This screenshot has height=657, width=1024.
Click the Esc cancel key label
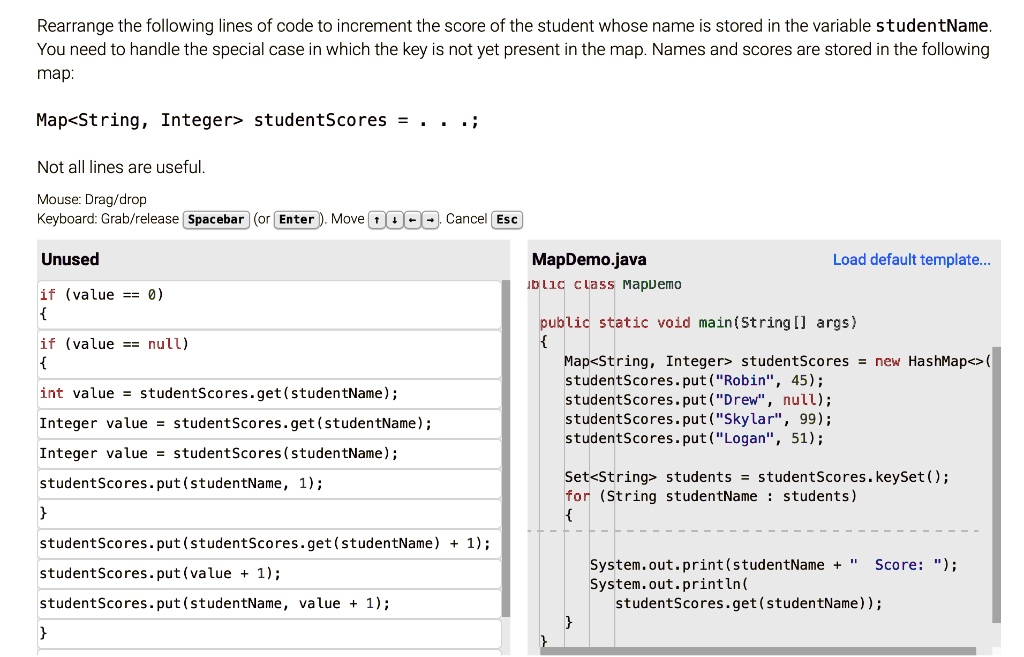tap(507, 219)
